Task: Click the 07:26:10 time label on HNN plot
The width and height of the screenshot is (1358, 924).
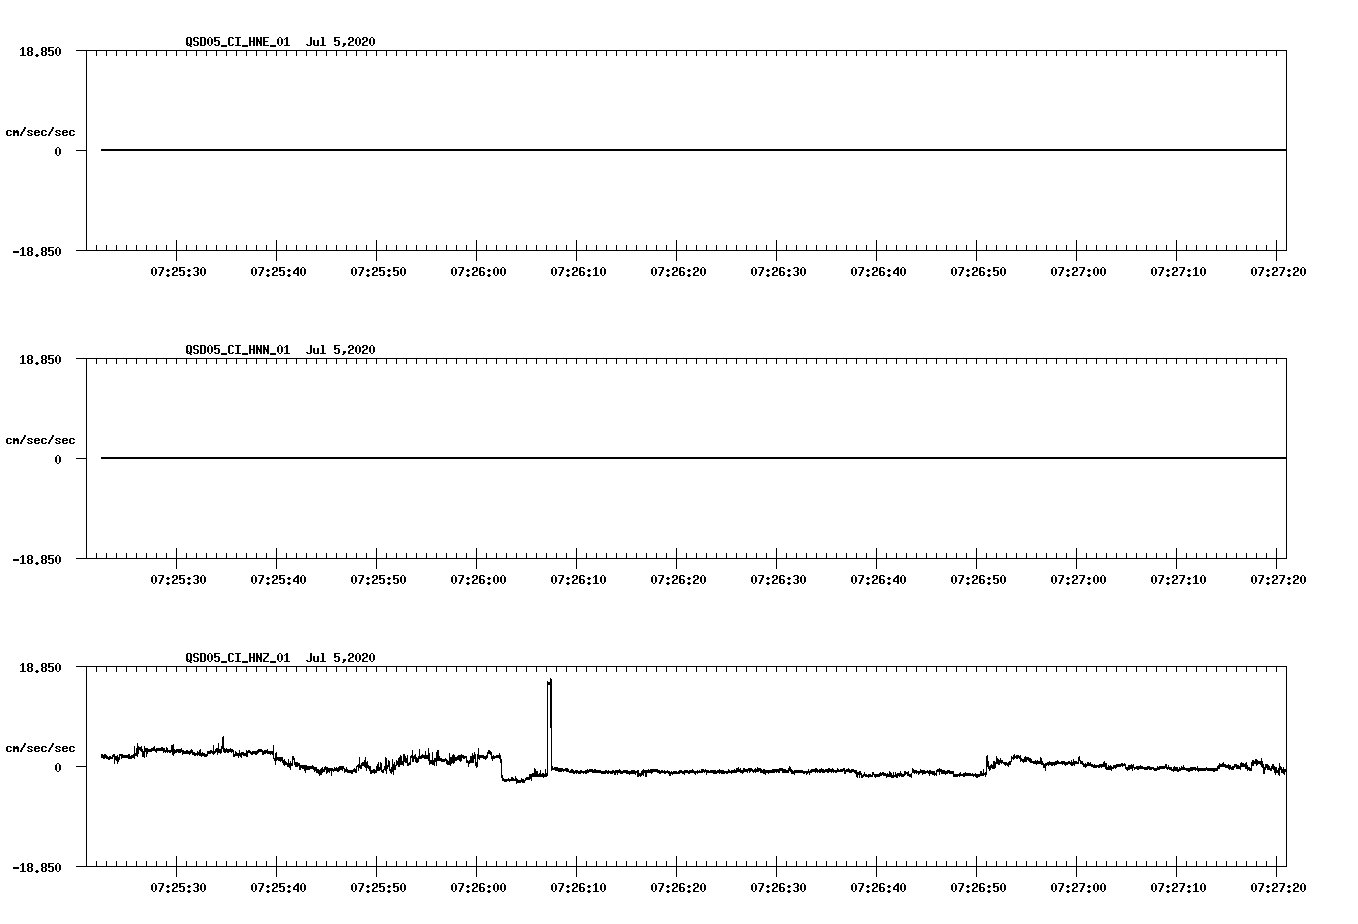Action: 578,579
